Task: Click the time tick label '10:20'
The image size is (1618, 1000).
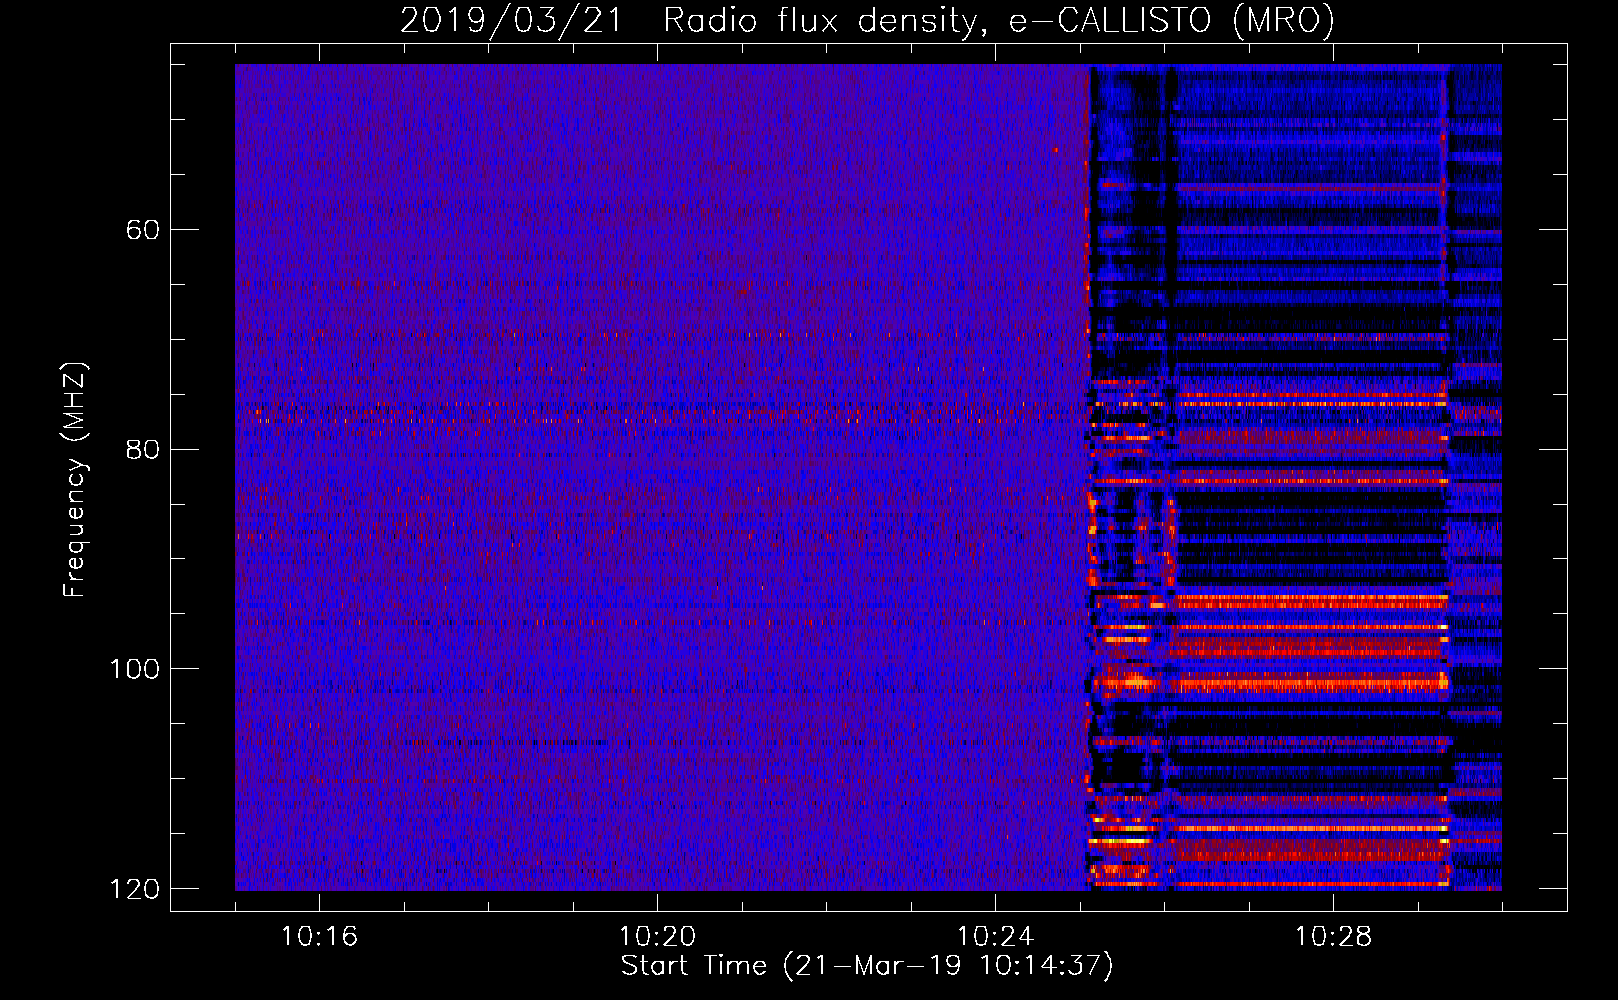Action: click(x=657, y=937)
